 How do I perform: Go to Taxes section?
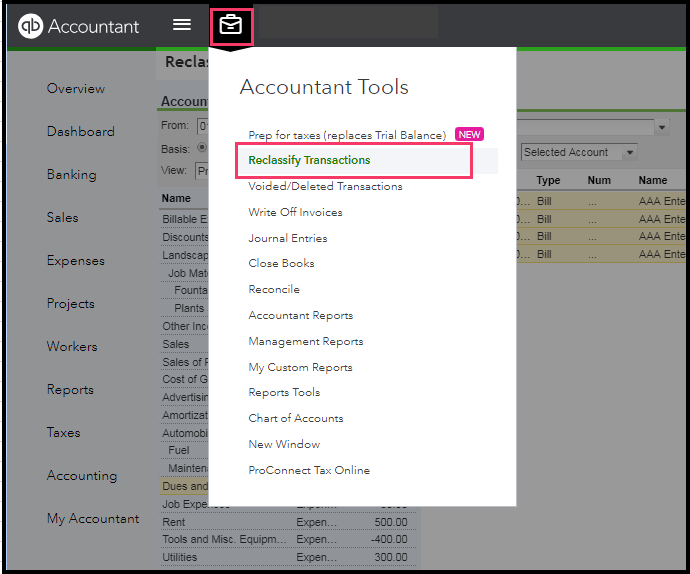63,433
